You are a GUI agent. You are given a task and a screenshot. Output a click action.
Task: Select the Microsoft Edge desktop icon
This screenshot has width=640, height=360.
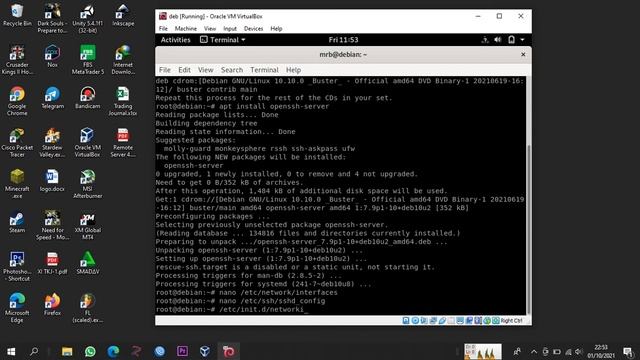pyautogui.click(x=17, y=308)
